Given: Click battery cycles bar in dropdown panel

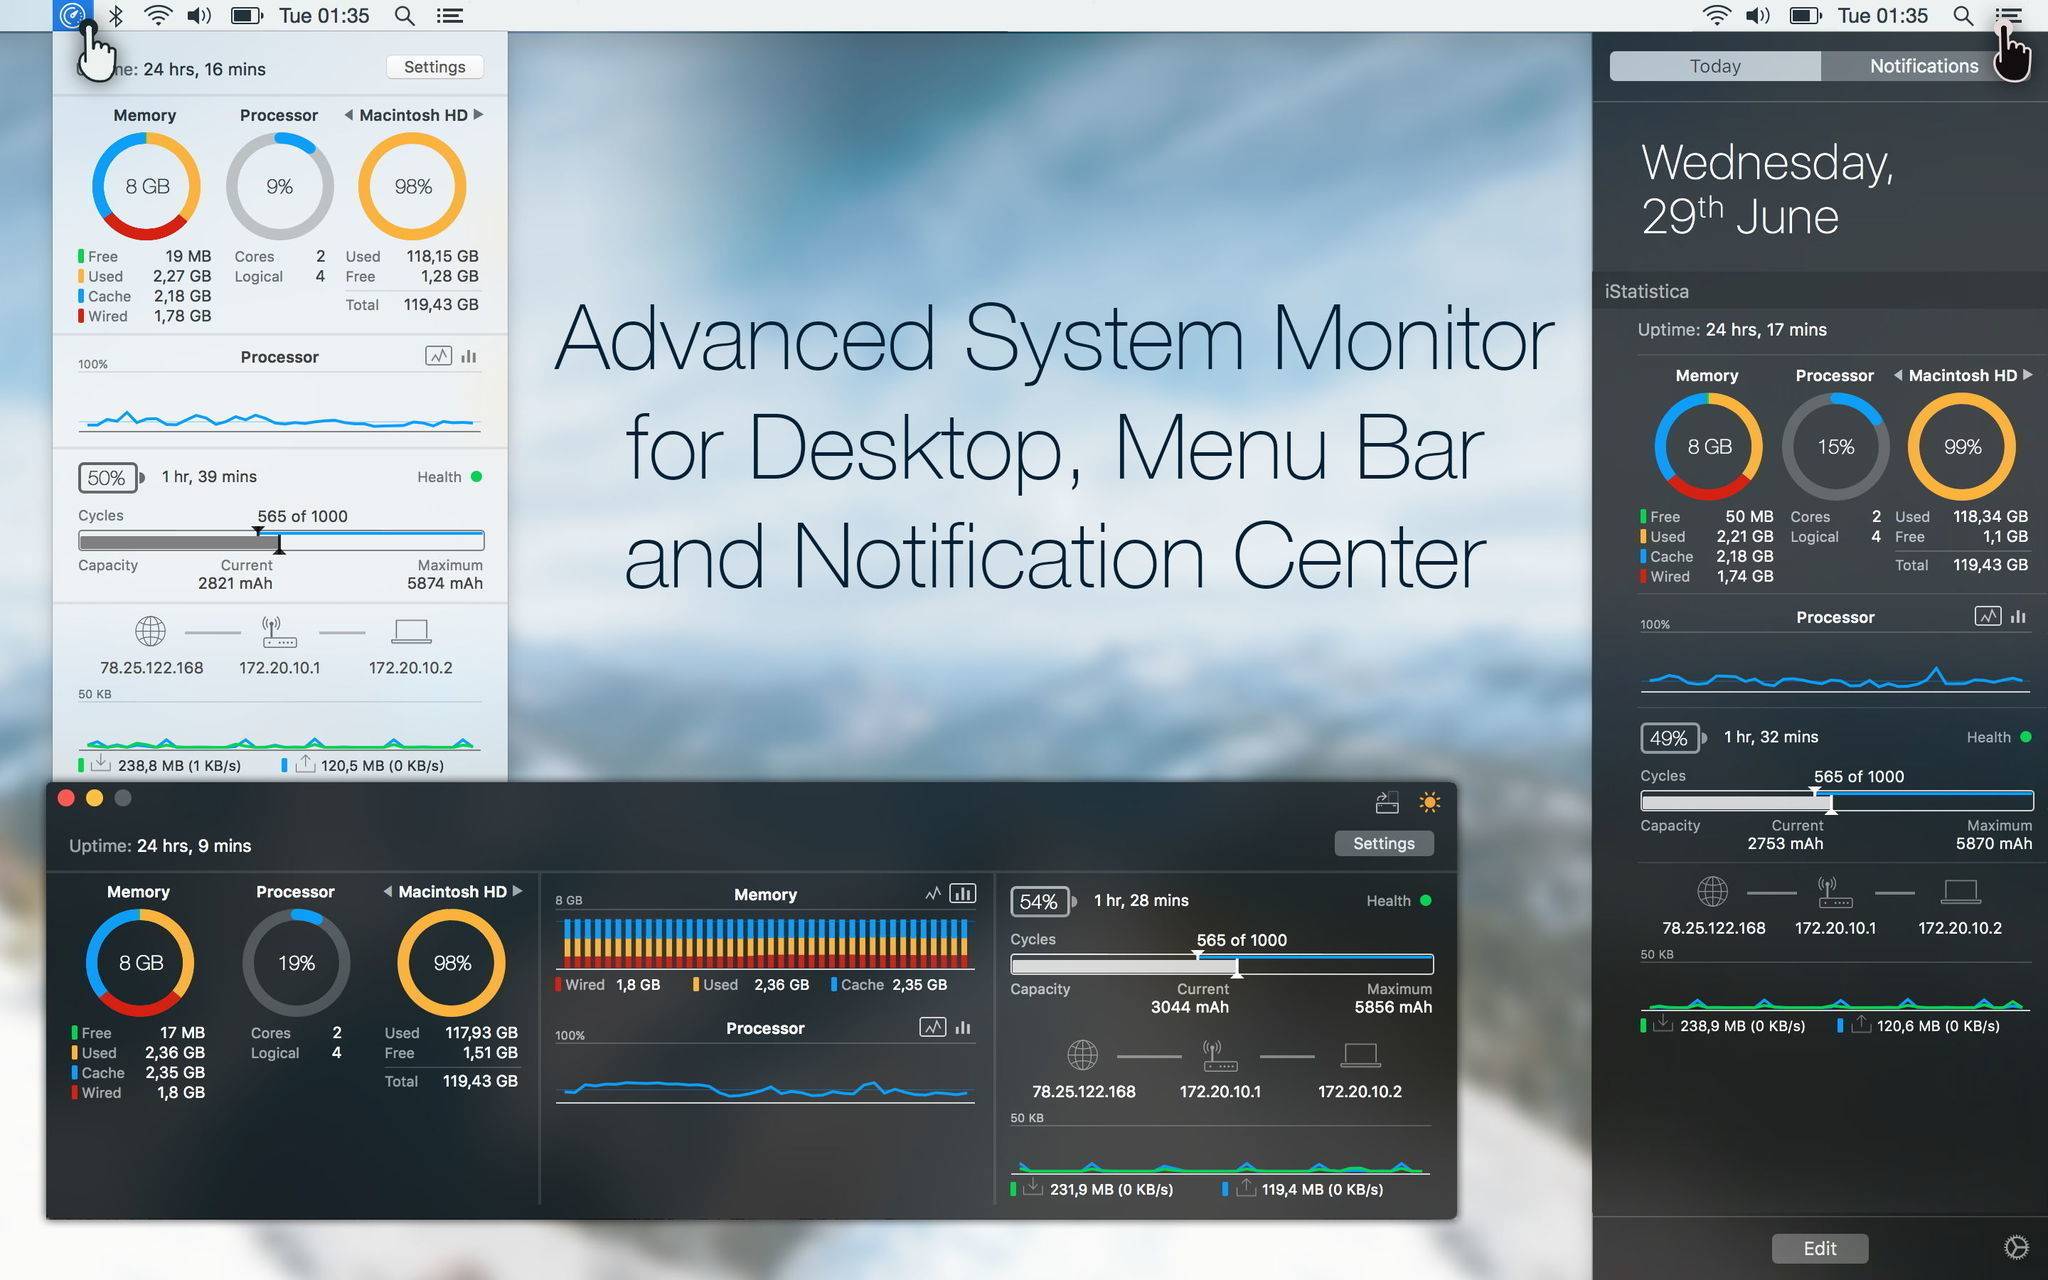Looking at the screenshot, I should (x=281, y=541).
